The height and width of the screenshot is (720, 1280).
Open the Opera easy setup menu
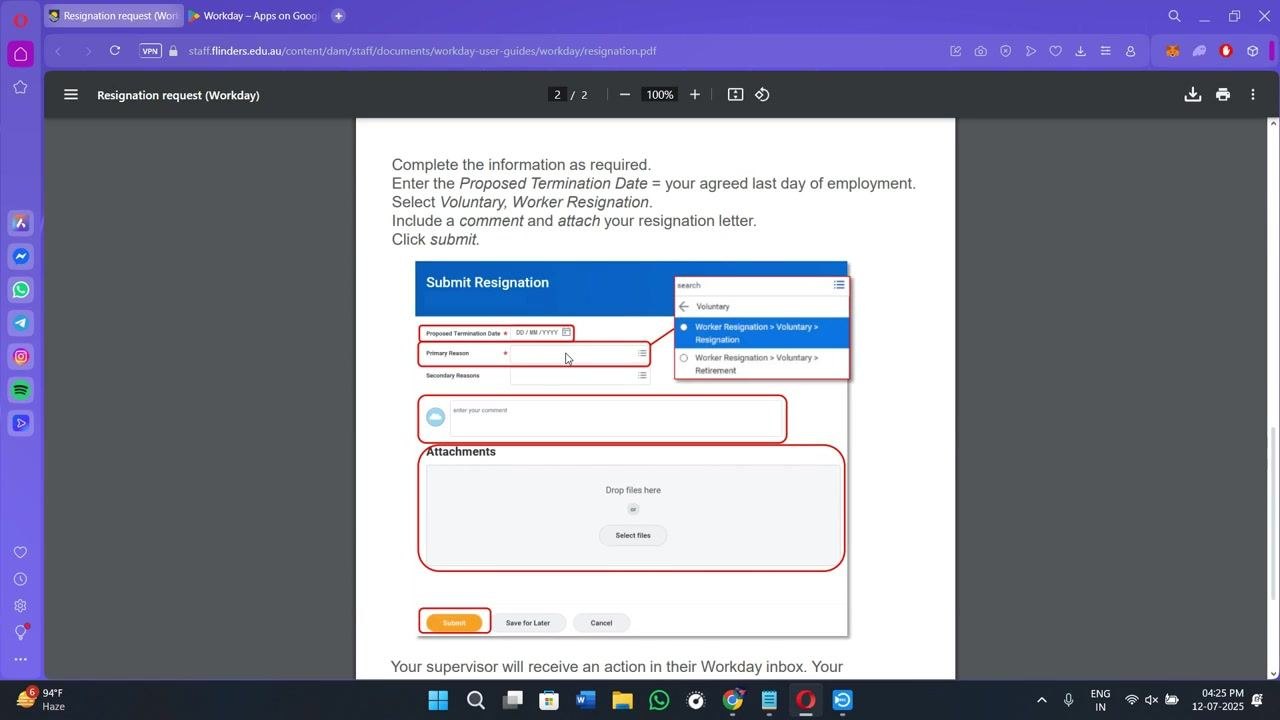pyautogui.click(x=1105, y=51)
